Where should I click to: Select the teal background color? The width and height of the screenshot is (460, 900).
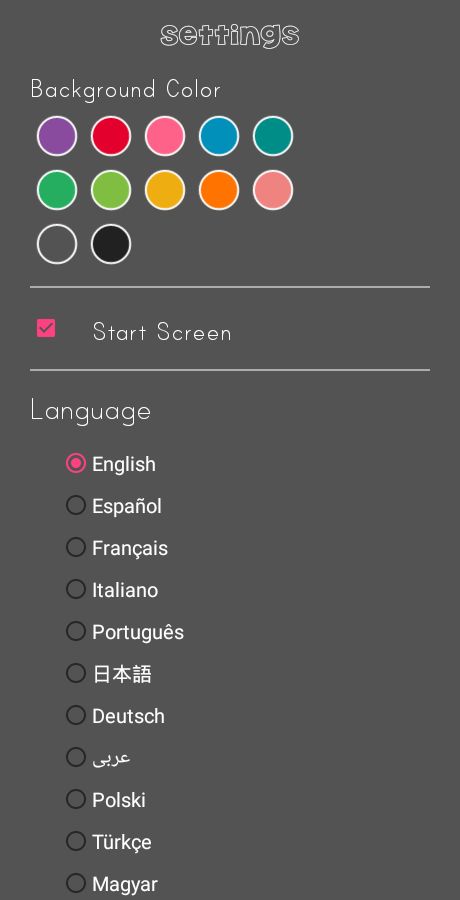click(273, 136)
